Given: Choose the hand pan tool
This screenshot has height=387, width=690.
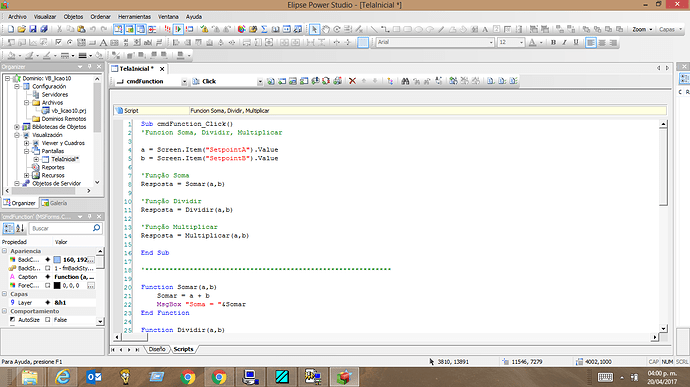Looking at the screenshot, I should point(326,29).
